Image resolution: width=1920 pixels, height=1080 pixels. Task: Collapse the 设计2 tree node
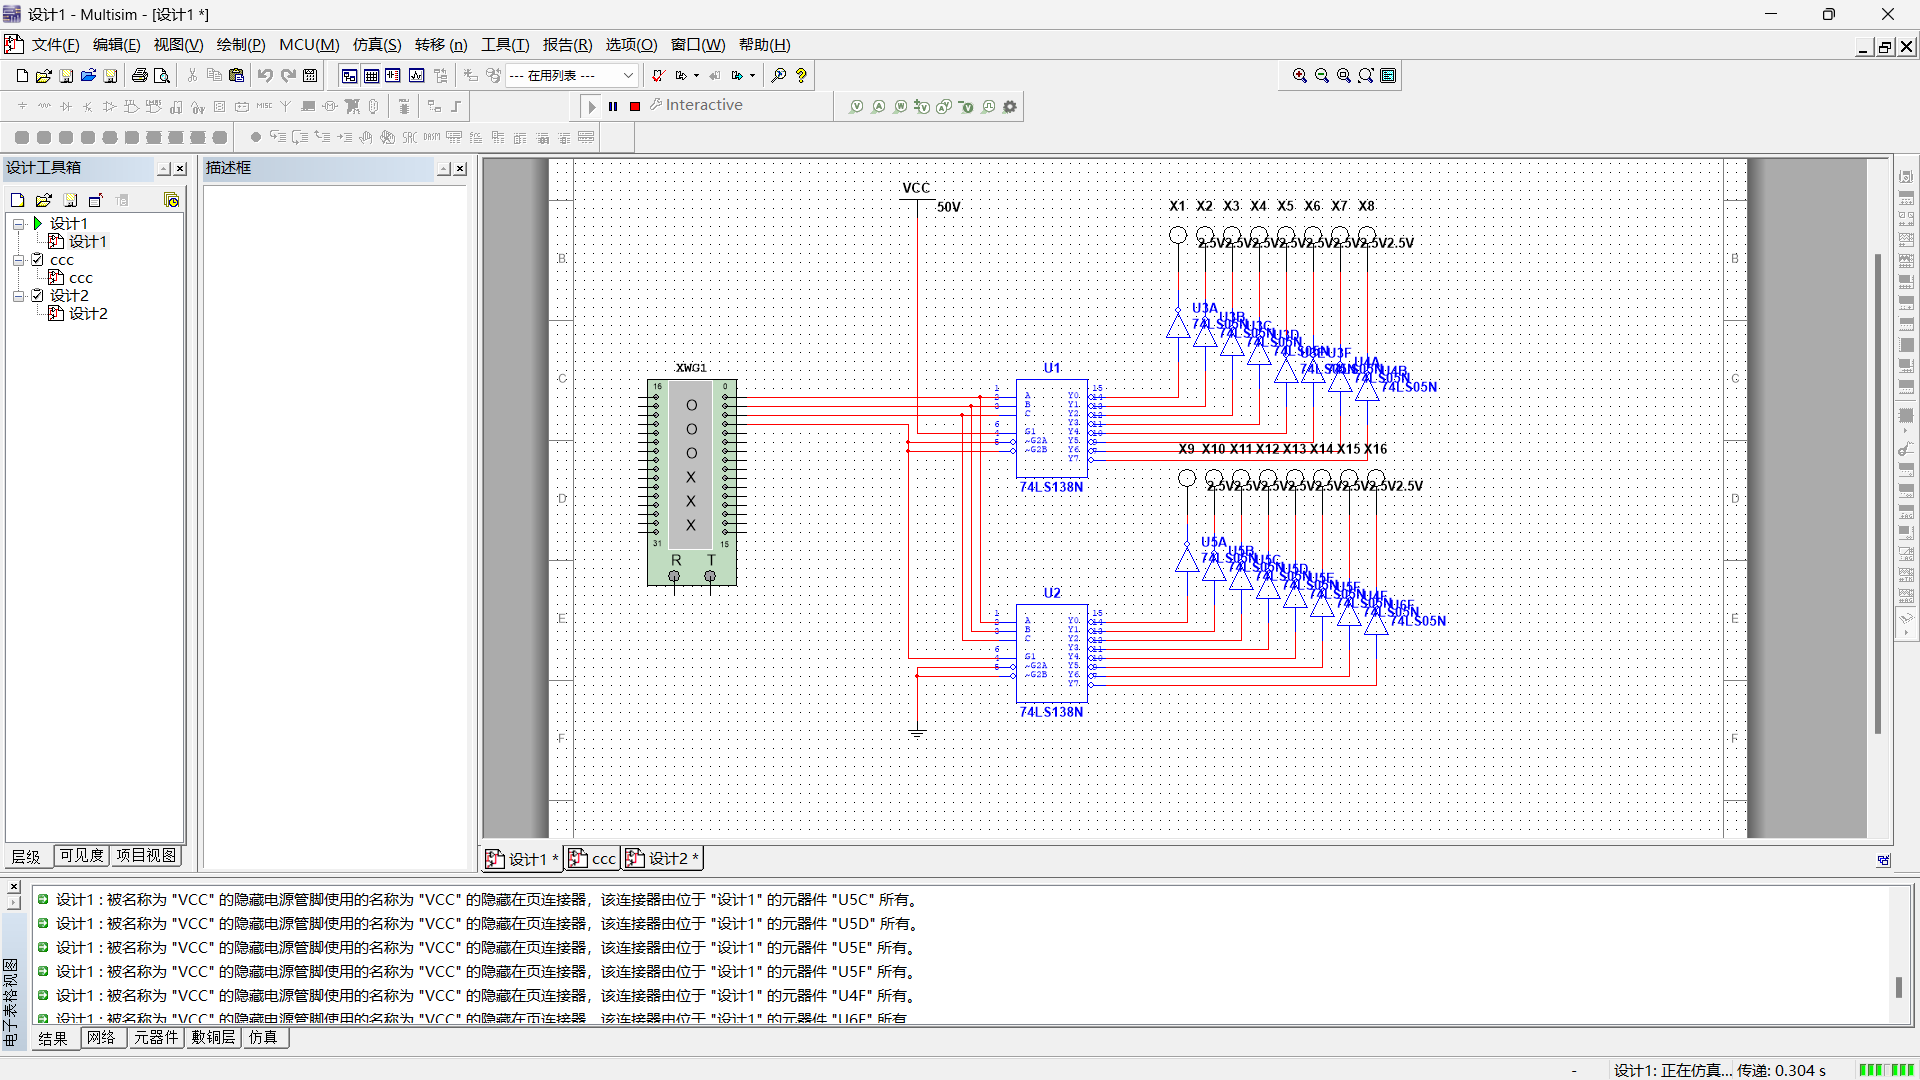18,295
